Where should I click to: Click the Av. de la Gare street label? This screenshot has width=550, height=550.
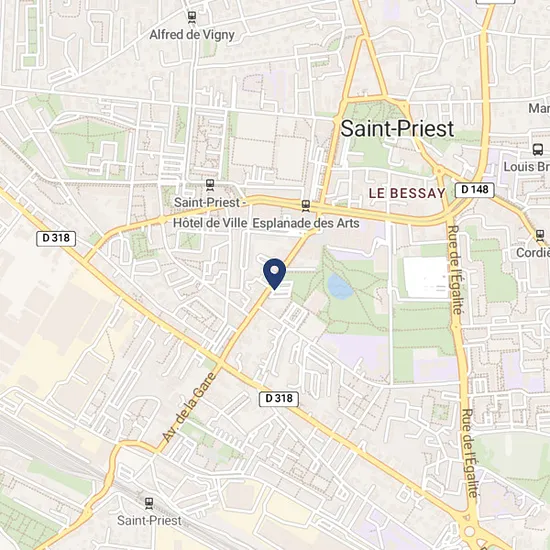189,407
